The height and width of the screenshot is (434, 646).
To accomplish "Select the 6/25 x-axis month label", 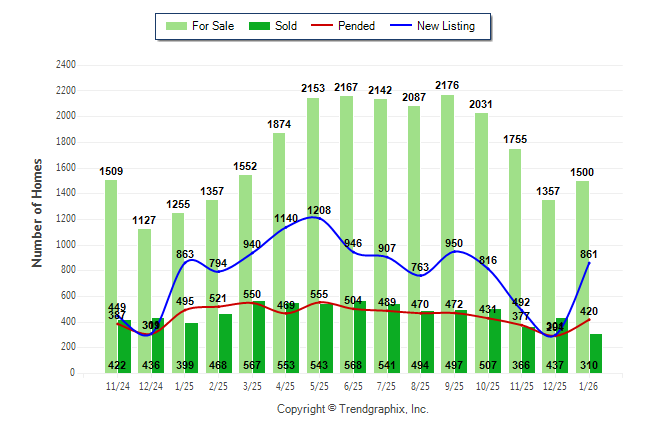I will (x=354, y=385).
